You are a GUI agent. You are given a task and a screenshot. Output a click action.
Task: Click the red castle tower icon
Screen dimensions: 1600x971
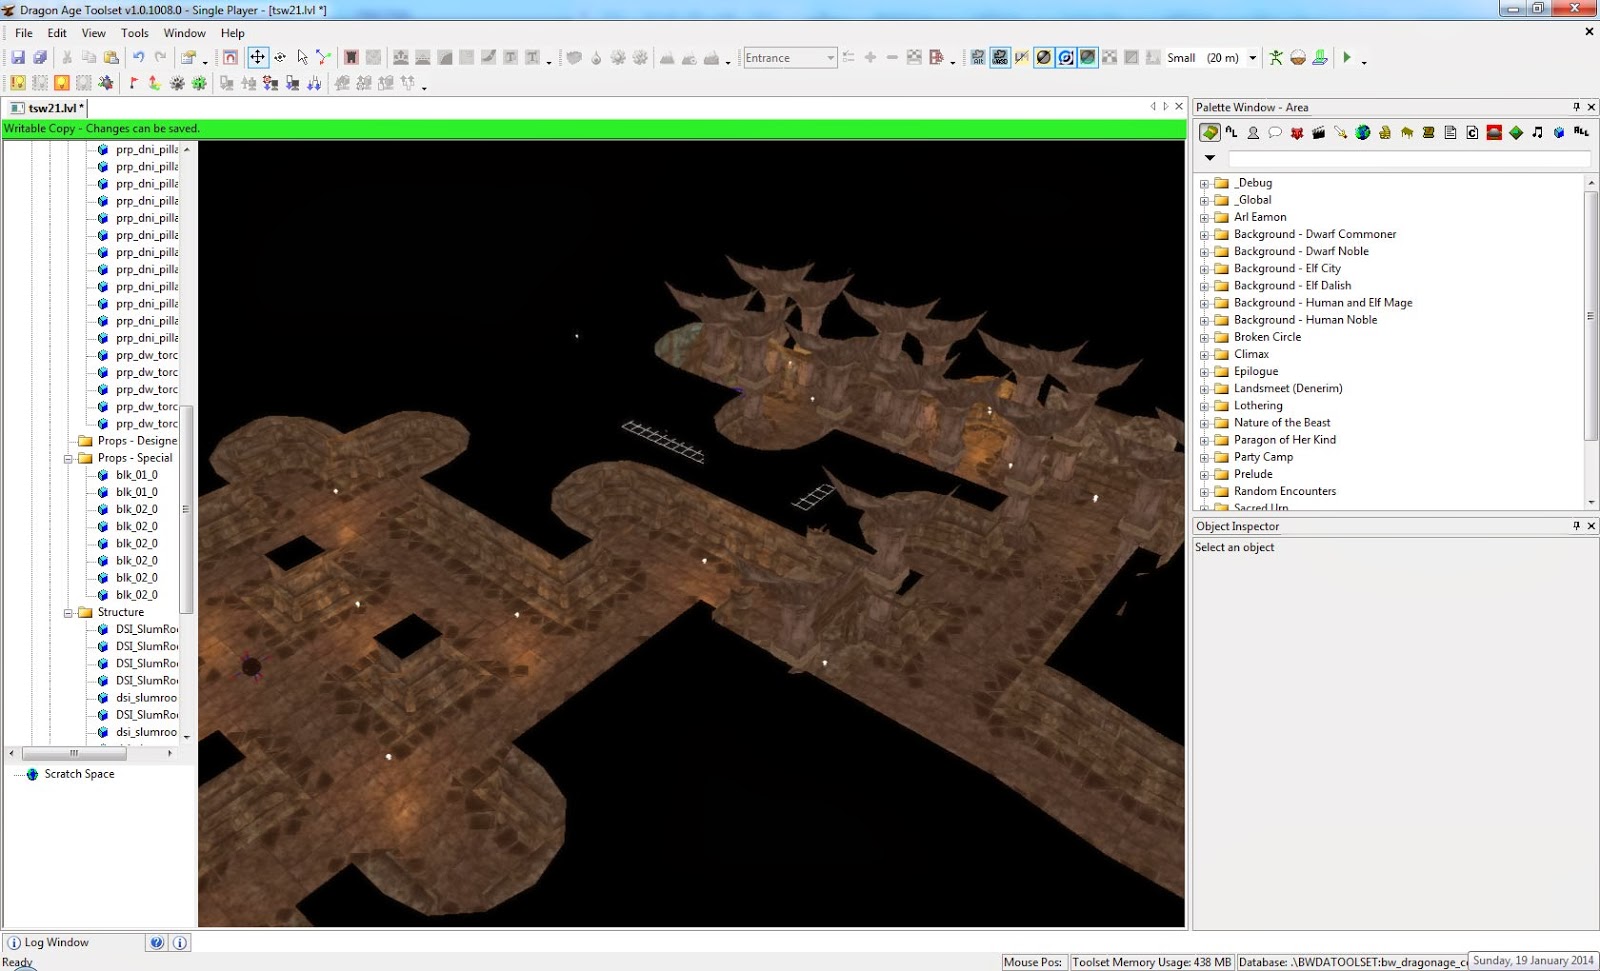coord(351,58)
